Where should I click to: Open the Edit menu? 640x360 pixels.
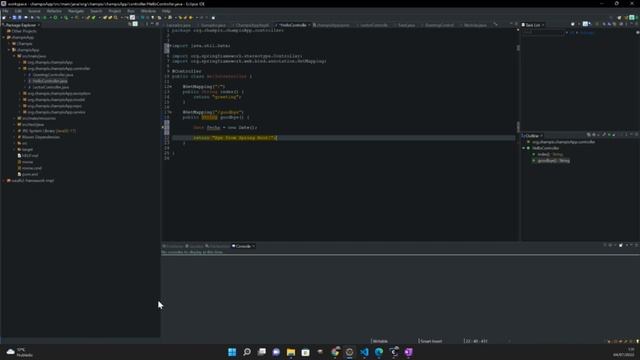pyautogui.click(x=18, y=11)
